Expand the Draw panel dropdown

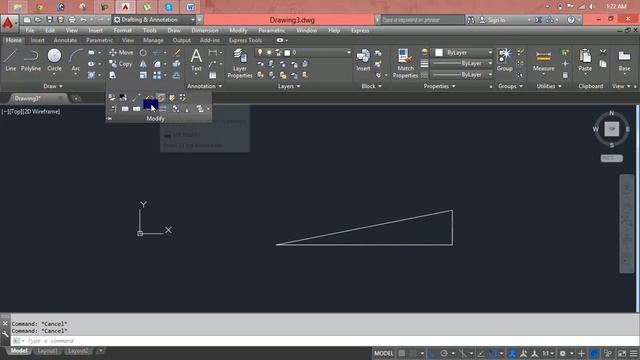[53, 86]
